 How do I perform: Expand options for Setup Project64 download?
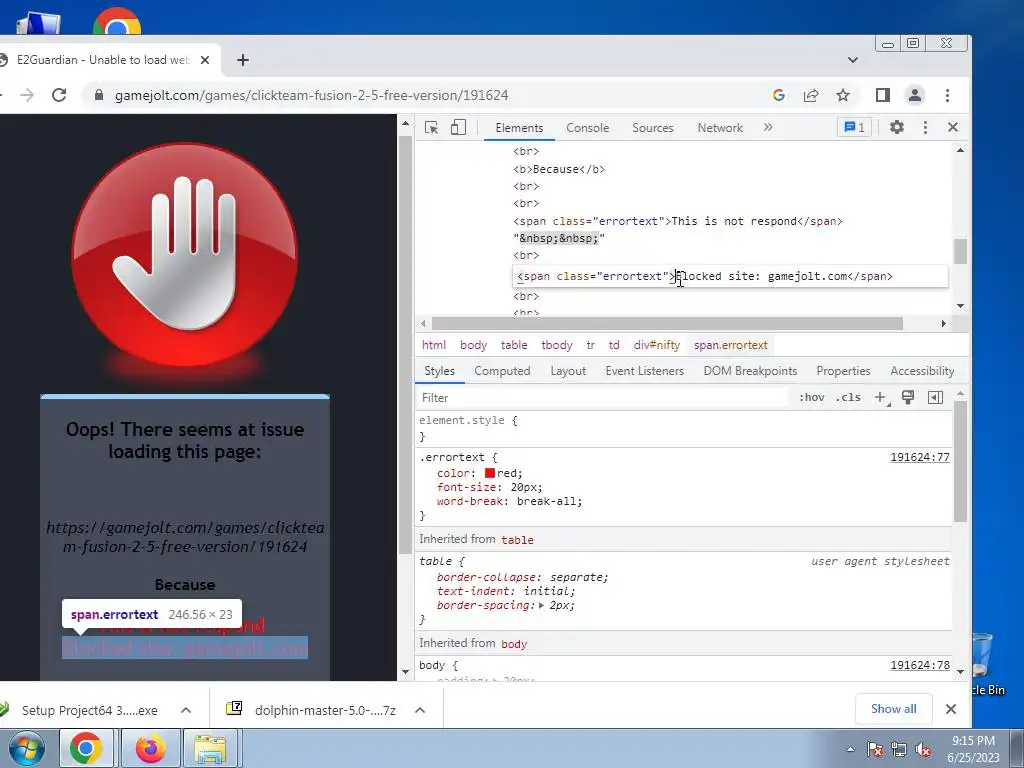coord(186,710)
